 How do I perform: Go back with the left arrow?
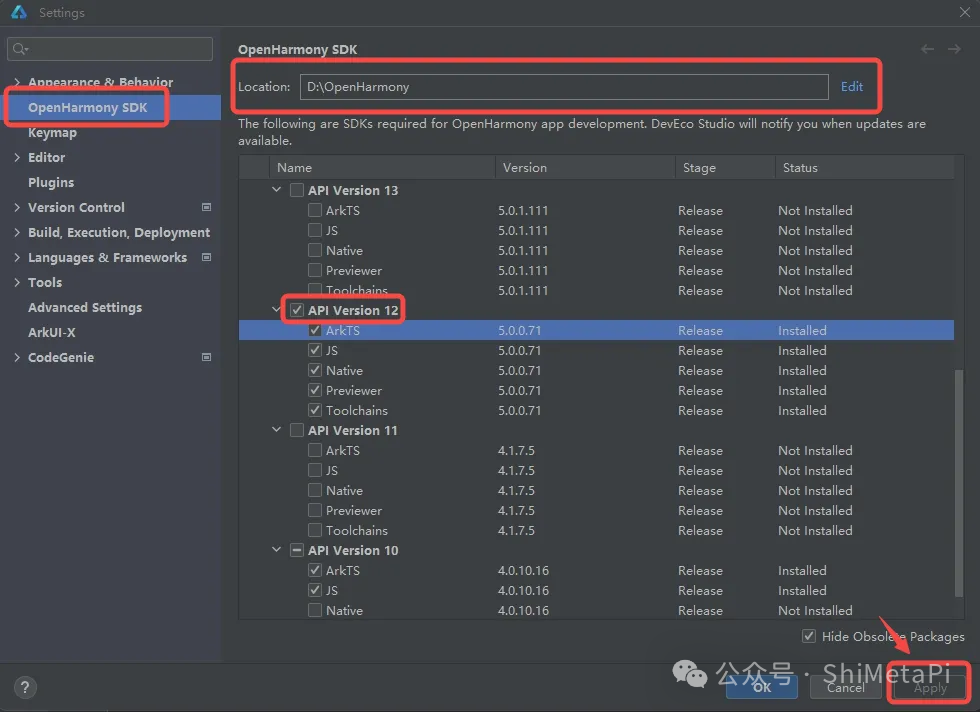pyautogui.click(x=928, y=49)
